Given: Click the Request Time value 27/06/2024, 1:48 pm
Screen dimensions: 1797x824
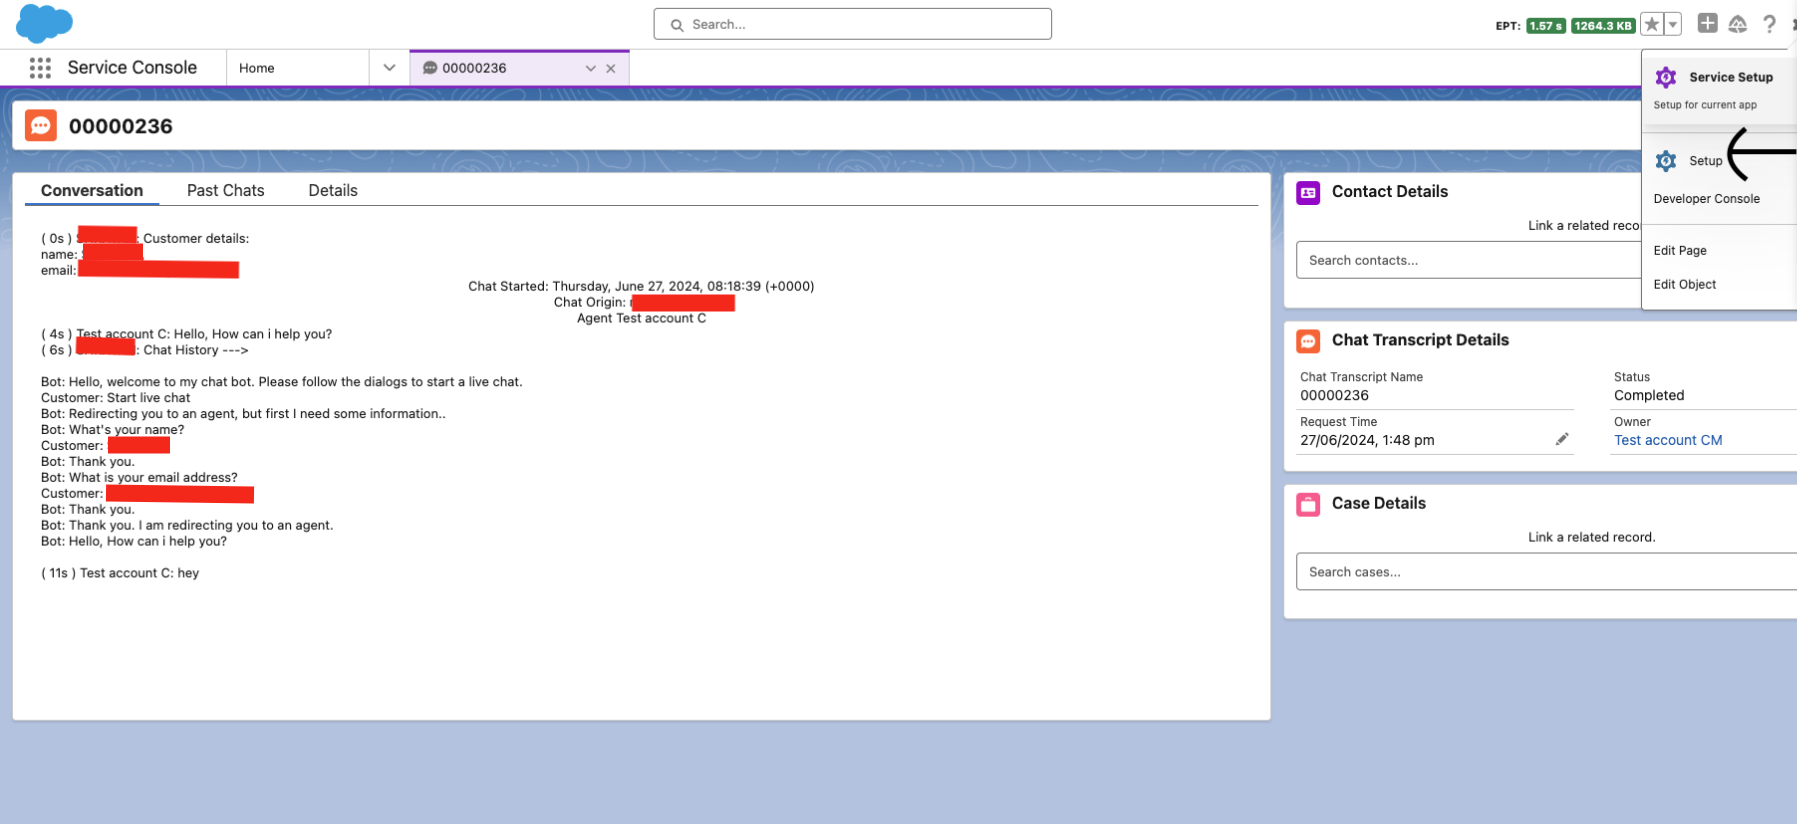Looking at the screenshot, I should [1367, 440].
